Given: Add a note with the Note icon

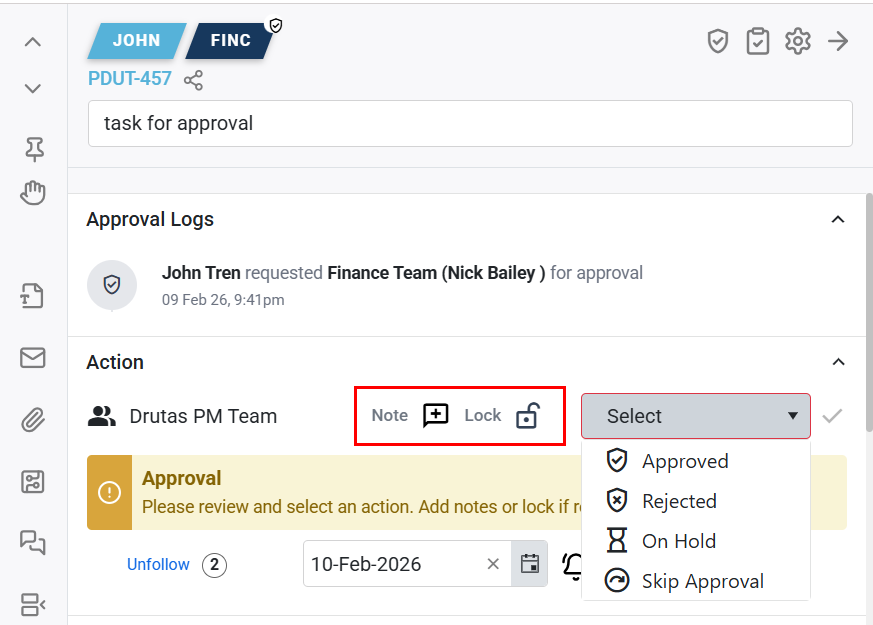Looking at the screenshot, I should (x=436, y=416).
